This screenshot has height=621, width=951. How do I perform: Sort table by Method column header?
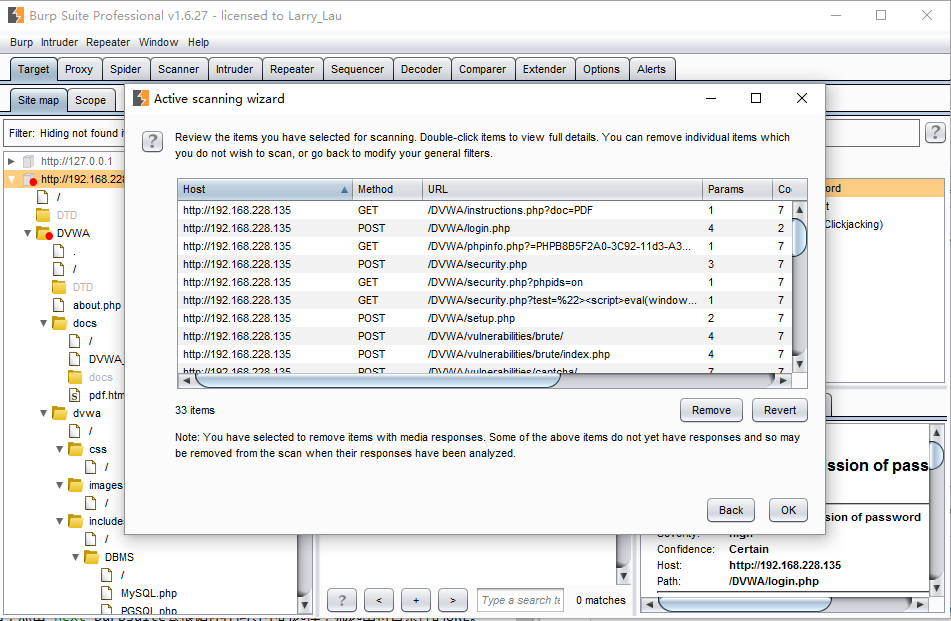[387, 189]
